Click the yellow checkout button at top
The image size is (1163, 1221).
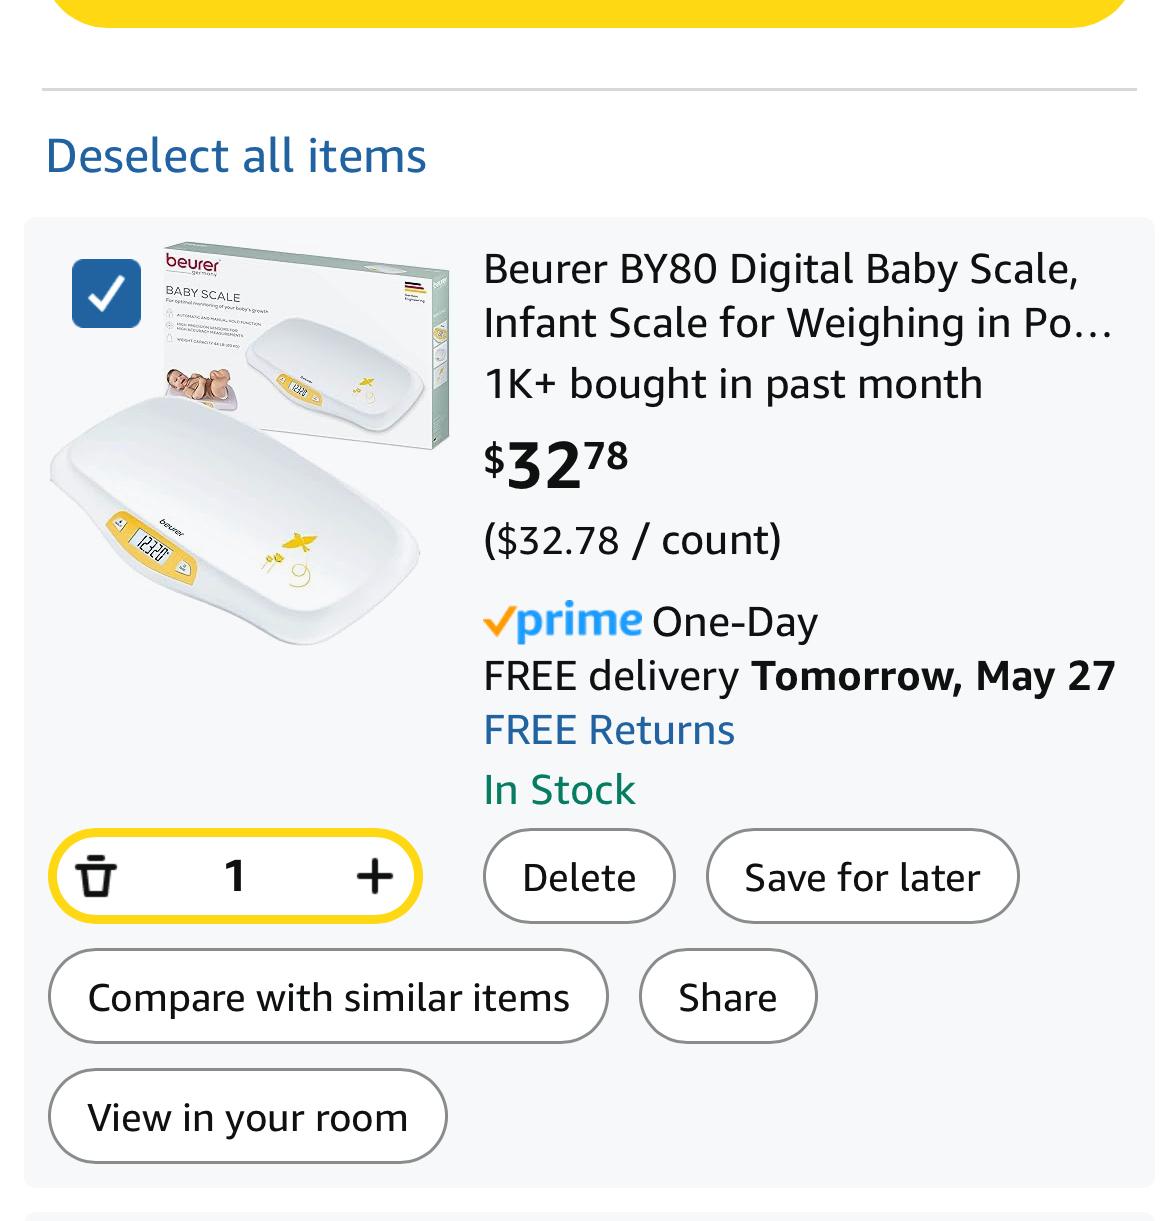click(x=589, y=12)
